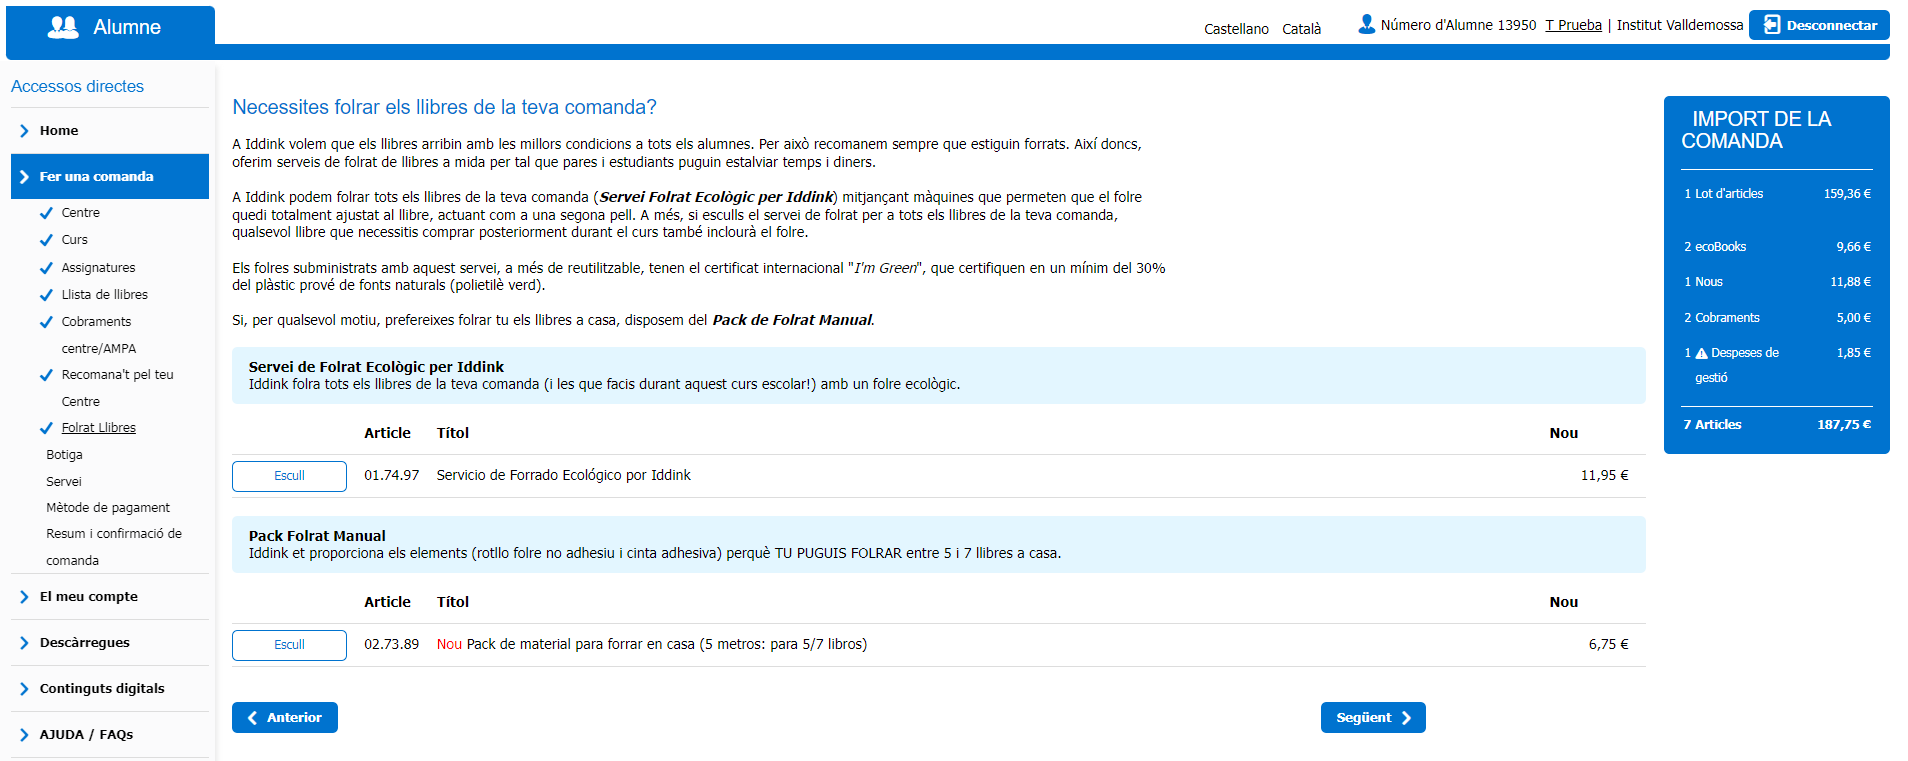Image resolution: width=1908 pixels, height=761 pixels.
Task: Click the checkmark icon next to Cobraments
Action: pos(46,322)
